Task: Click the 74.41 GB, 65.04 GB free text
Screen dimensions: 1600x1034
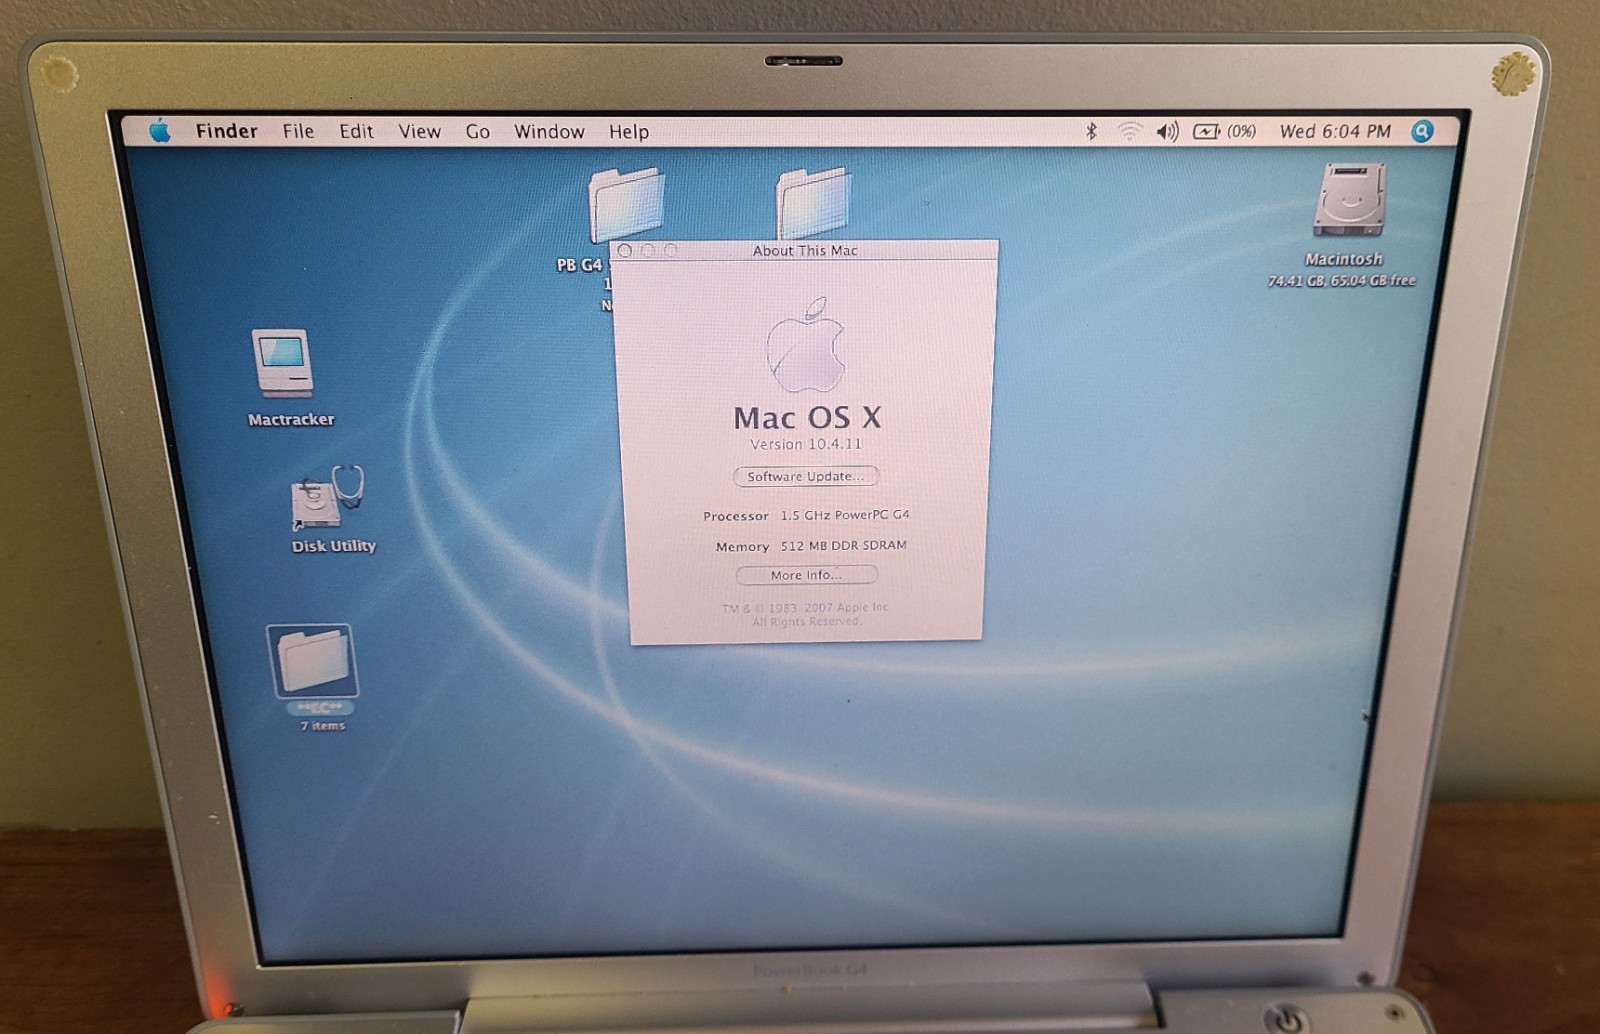Action: coord(1342,281)
